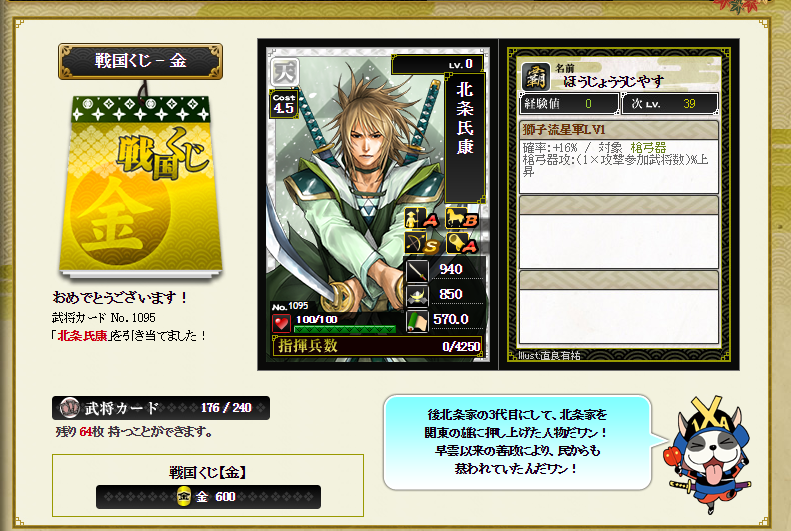791x531 pixels.
Task: Click the 獅子流星軍 LV1 skill header
Action: click(618, 130)
